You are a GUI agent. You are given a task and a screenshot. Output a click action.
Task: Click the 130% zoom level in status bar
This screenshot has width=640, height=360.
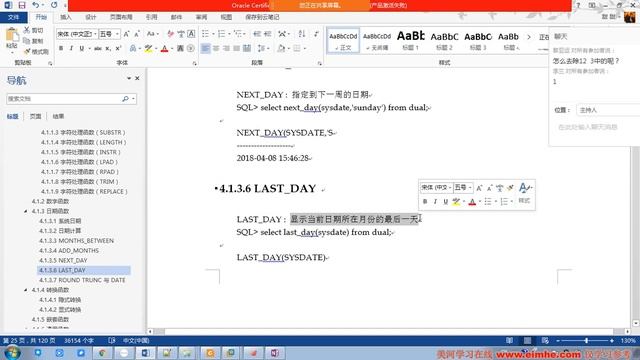click(x=628, y=340)
